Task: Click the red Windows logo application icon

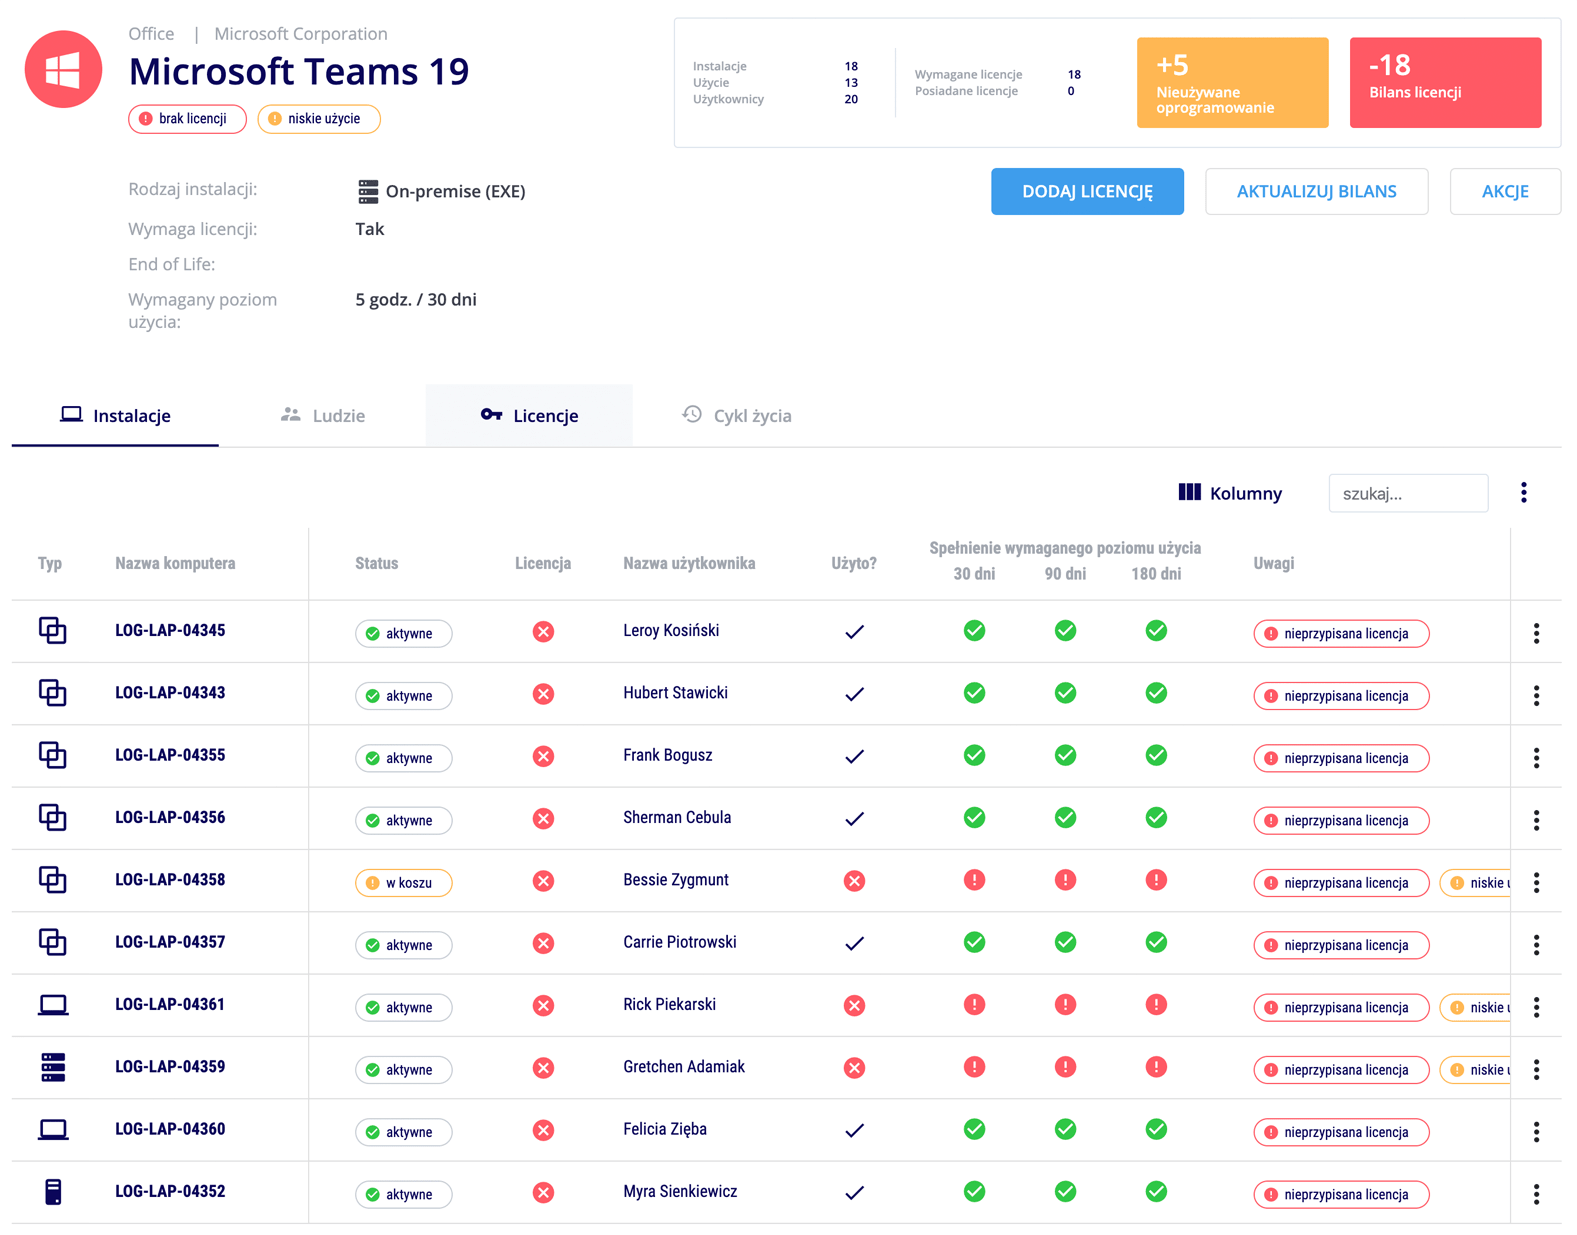Action: 63,69
